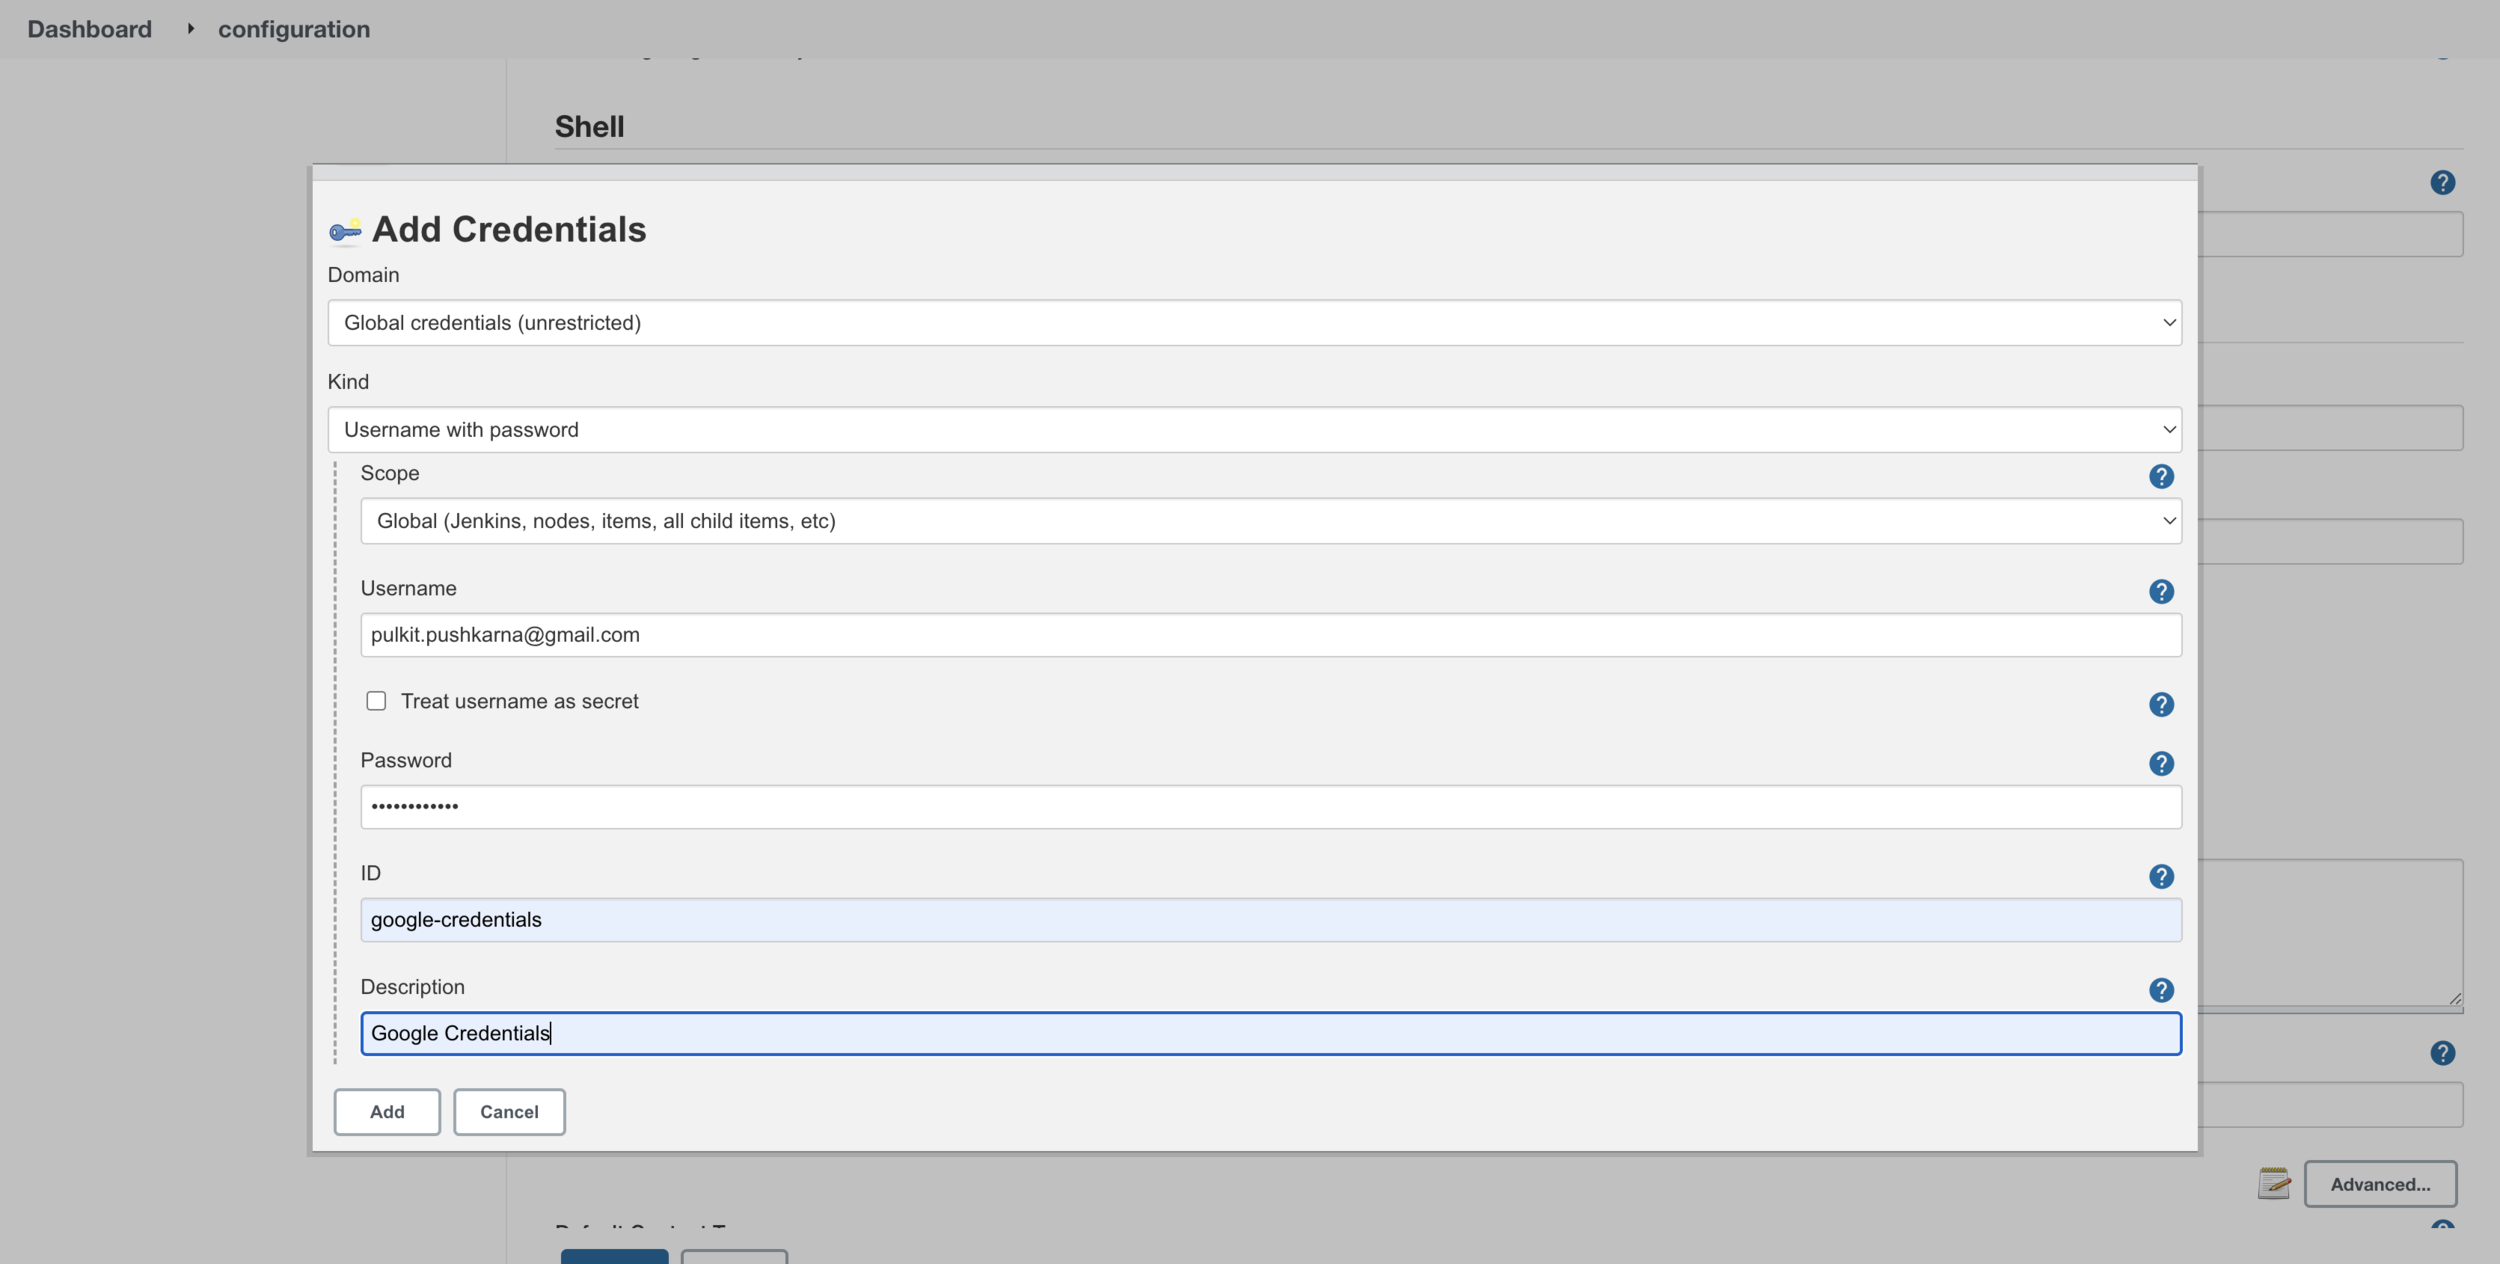
Task: Click into the Username field
Action: 1270,635
